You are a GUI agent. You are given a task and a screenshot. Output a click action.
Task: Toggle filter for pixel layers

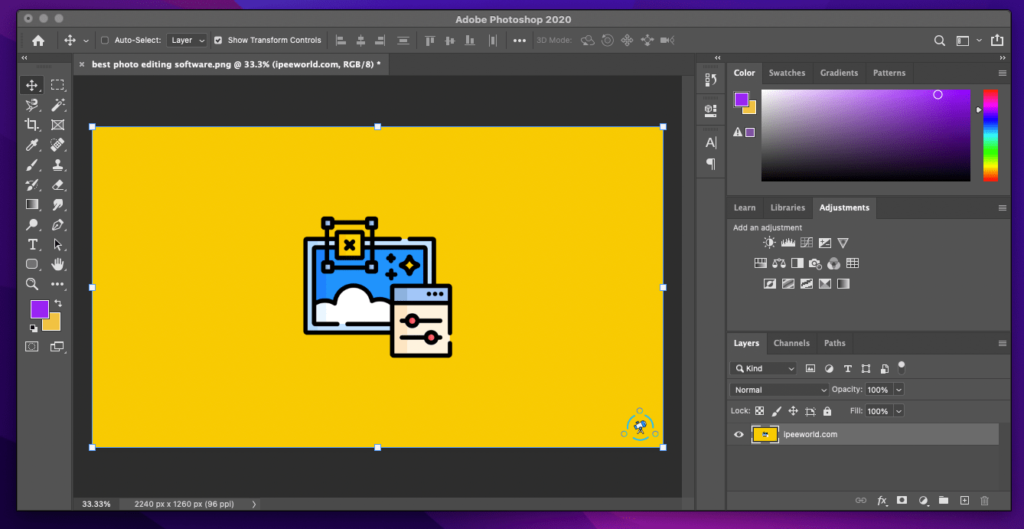click(810, 368)
